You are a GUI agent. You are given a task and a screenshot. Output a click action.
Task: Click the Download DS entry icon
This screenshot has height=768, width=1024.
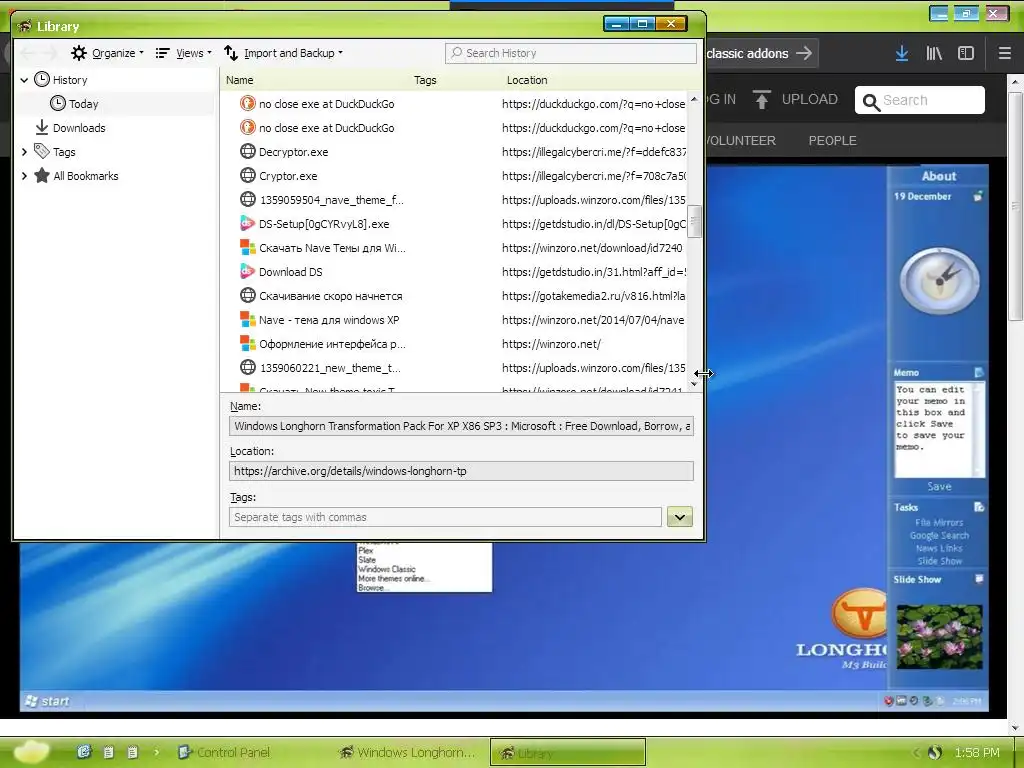[x=248, y=271]
